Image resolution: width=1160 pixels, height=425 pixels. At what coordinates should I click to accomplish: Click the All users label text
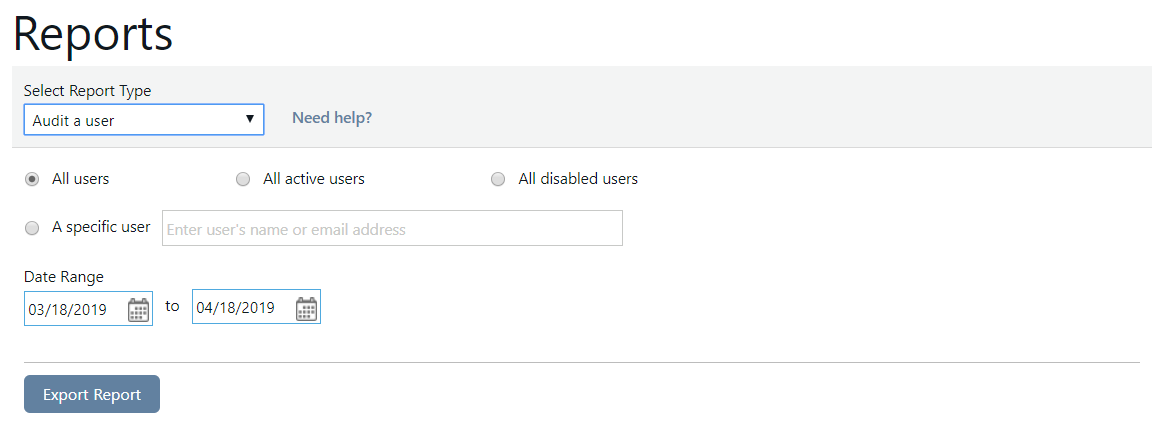[81, 178]
